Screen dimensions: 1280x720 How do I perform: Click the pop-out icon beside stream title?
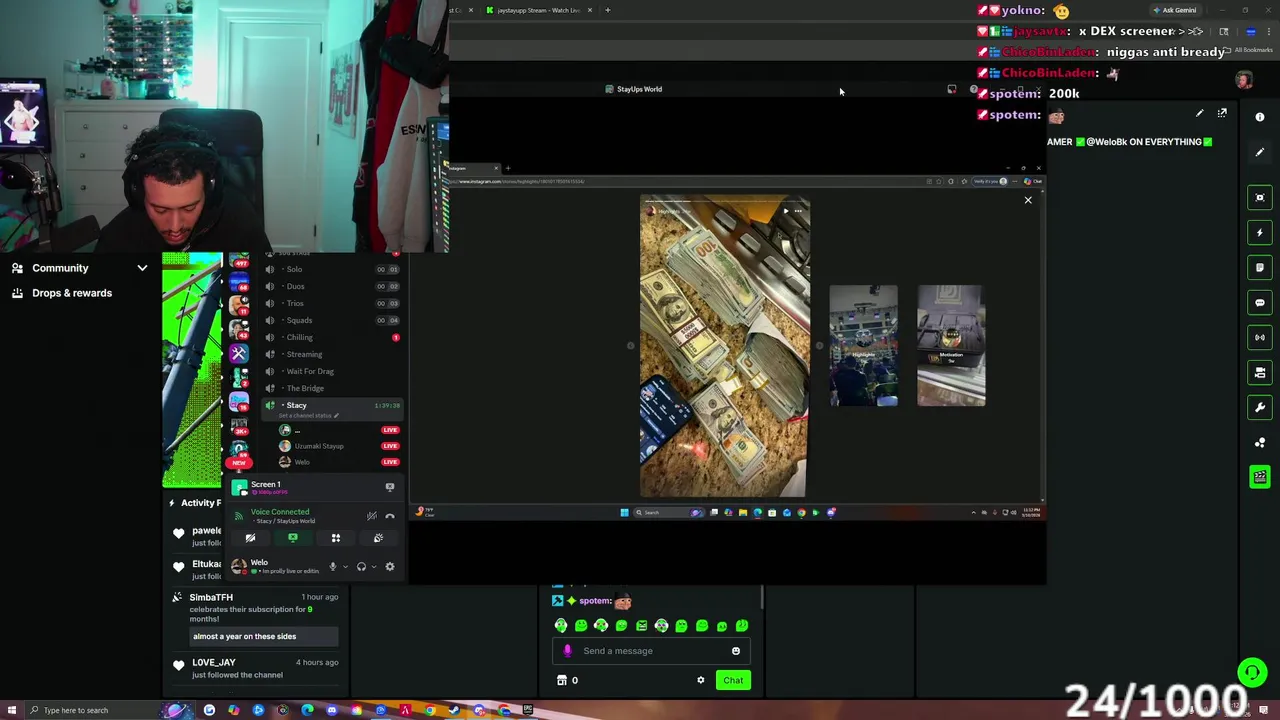click(x=1222, y=114)
